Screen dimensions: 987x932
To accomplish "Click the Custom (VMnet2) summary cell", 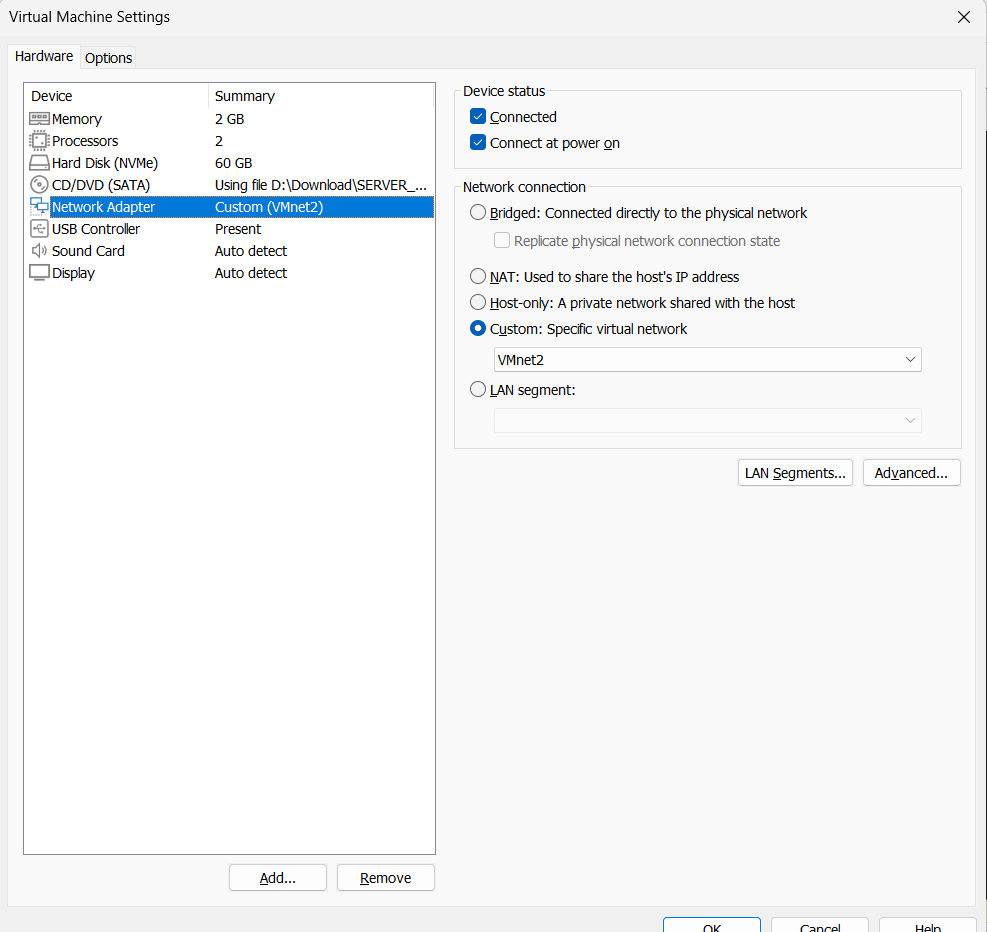I will pyautogui.click(x=269, y=207).
